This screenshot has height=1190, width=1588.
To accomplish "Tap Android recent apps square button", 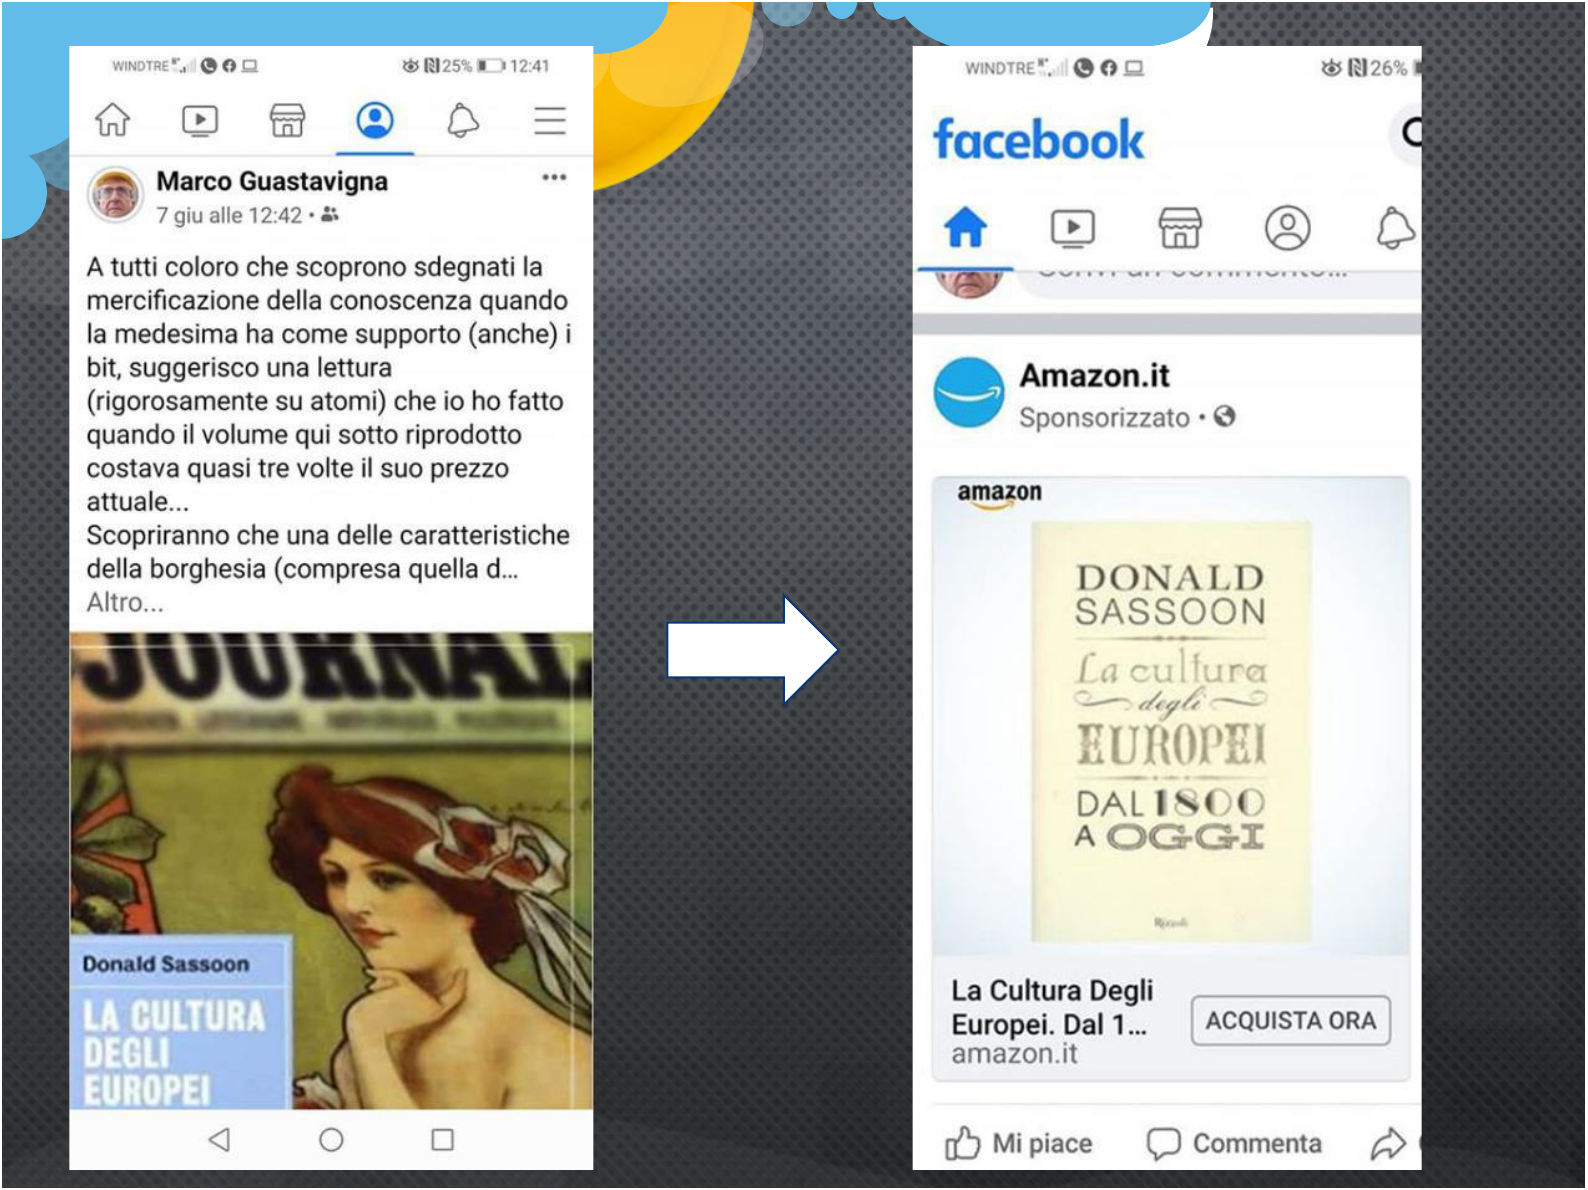I will [442, 1139].
